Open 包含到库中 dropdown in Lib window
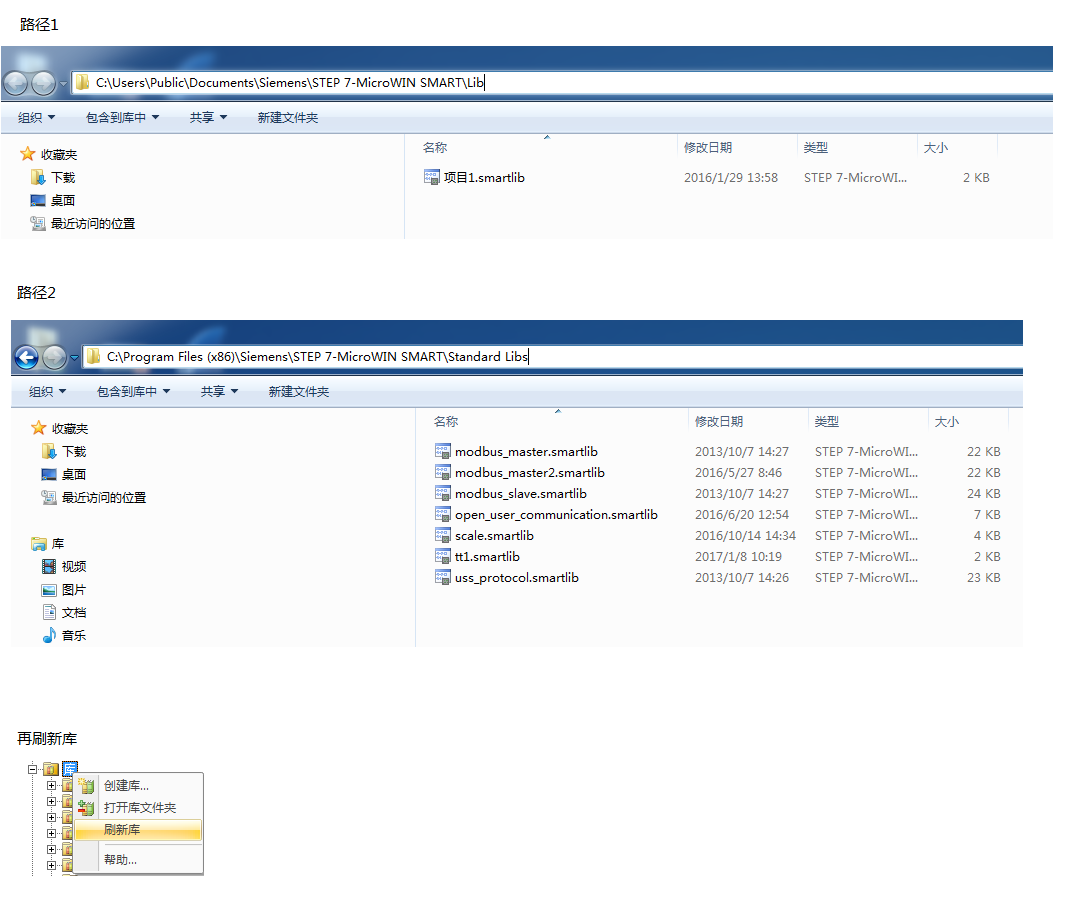 point(122,117)
